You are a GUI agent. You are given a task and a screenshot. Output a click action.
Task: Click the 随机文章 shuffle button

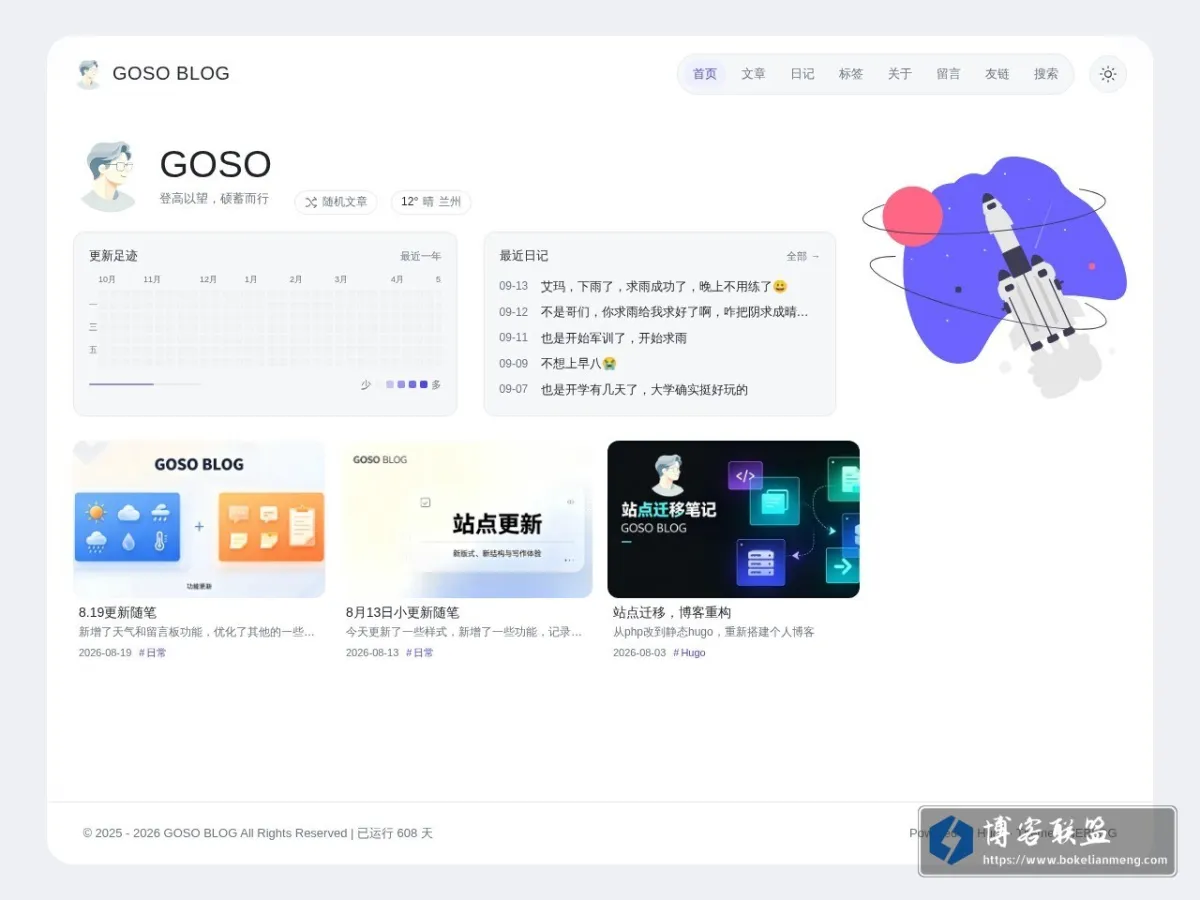[x=336, y=202]
